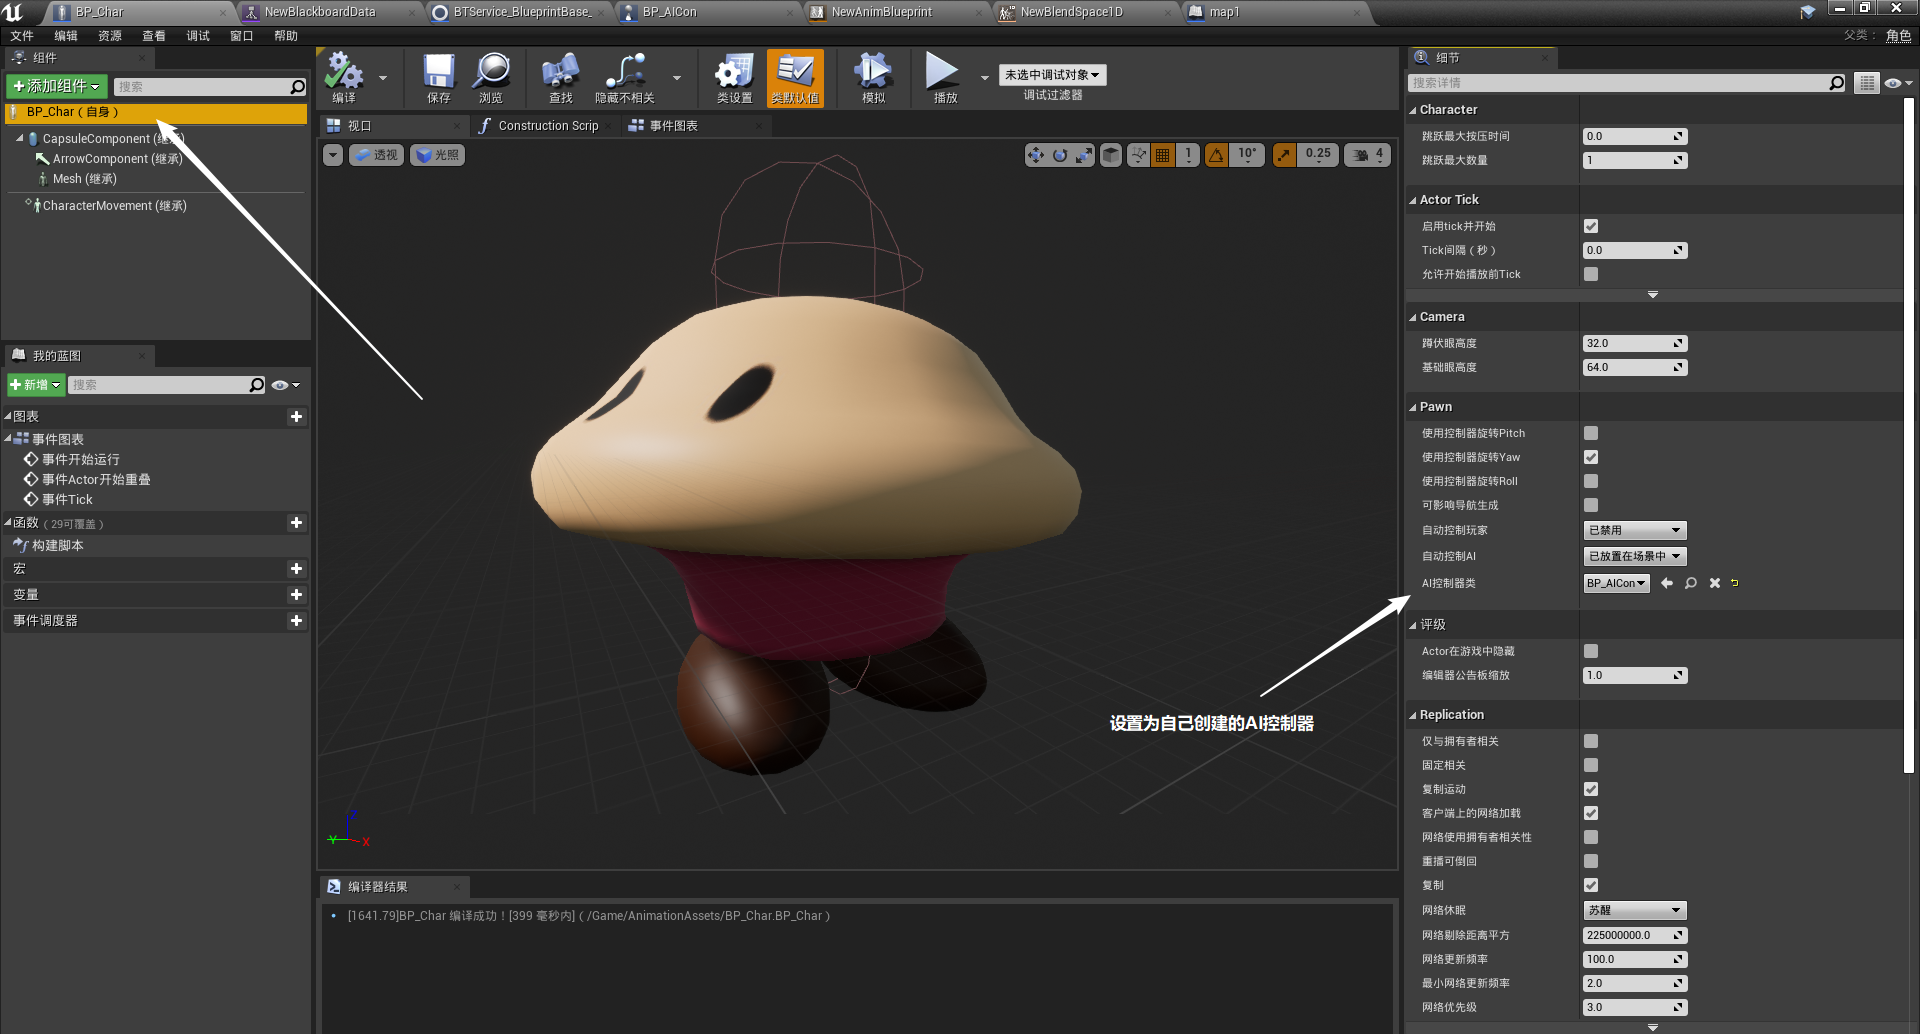
Task: Add a new variable with plus button
Action: tap(296, 595)
